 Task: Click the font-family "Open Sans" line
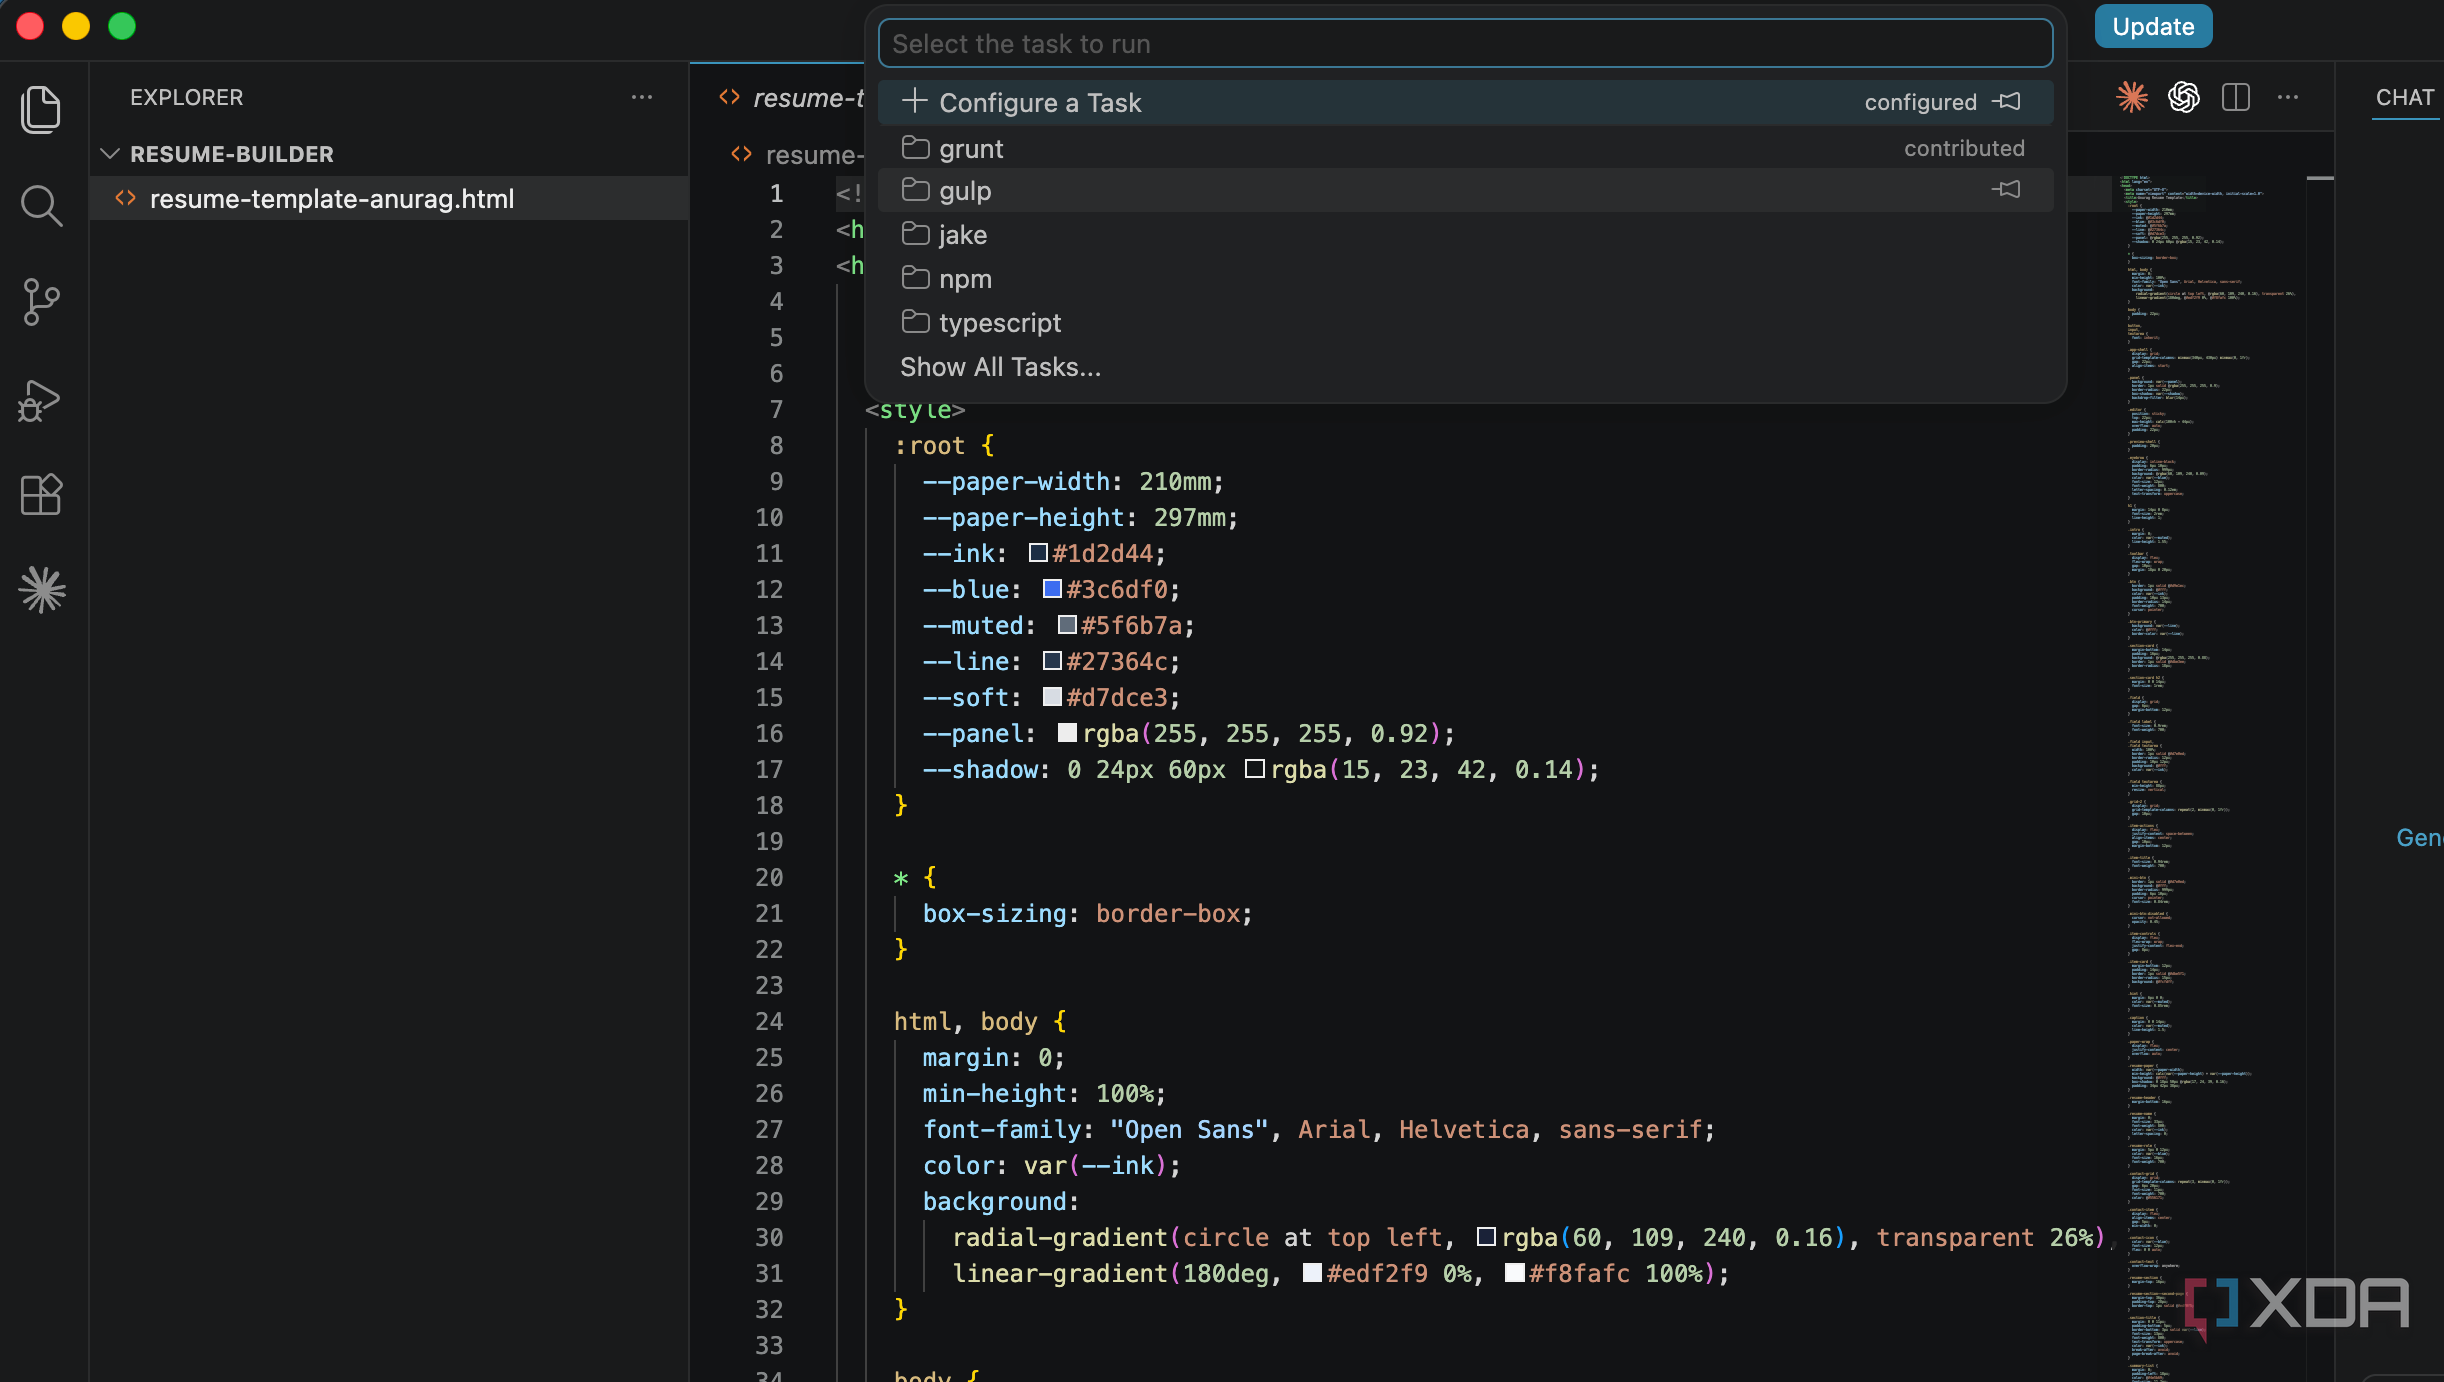[1318, 1130]
